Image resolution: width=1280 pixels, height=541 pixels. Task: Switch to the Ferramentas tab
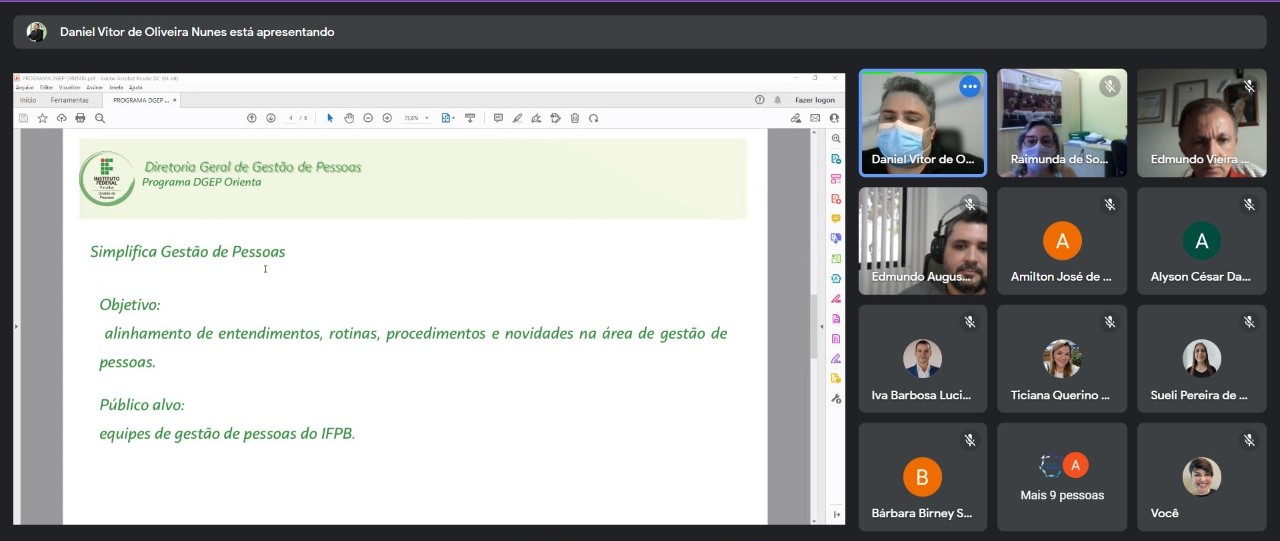point(70,100)
